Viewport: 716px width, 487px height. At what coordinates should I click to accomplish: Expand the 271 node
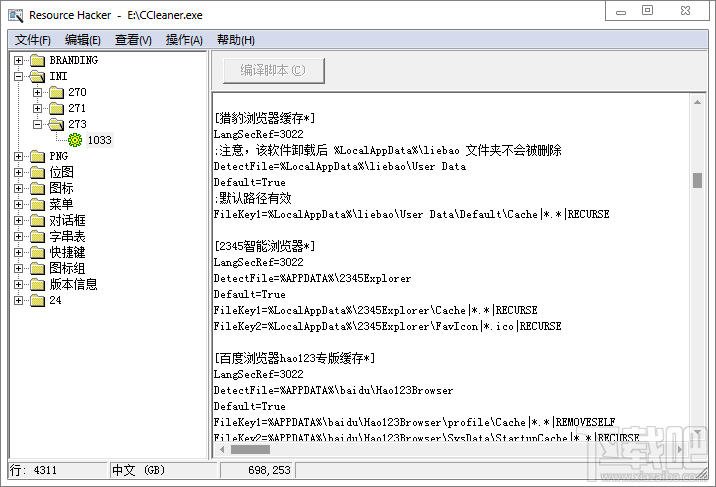pos(37,109)
